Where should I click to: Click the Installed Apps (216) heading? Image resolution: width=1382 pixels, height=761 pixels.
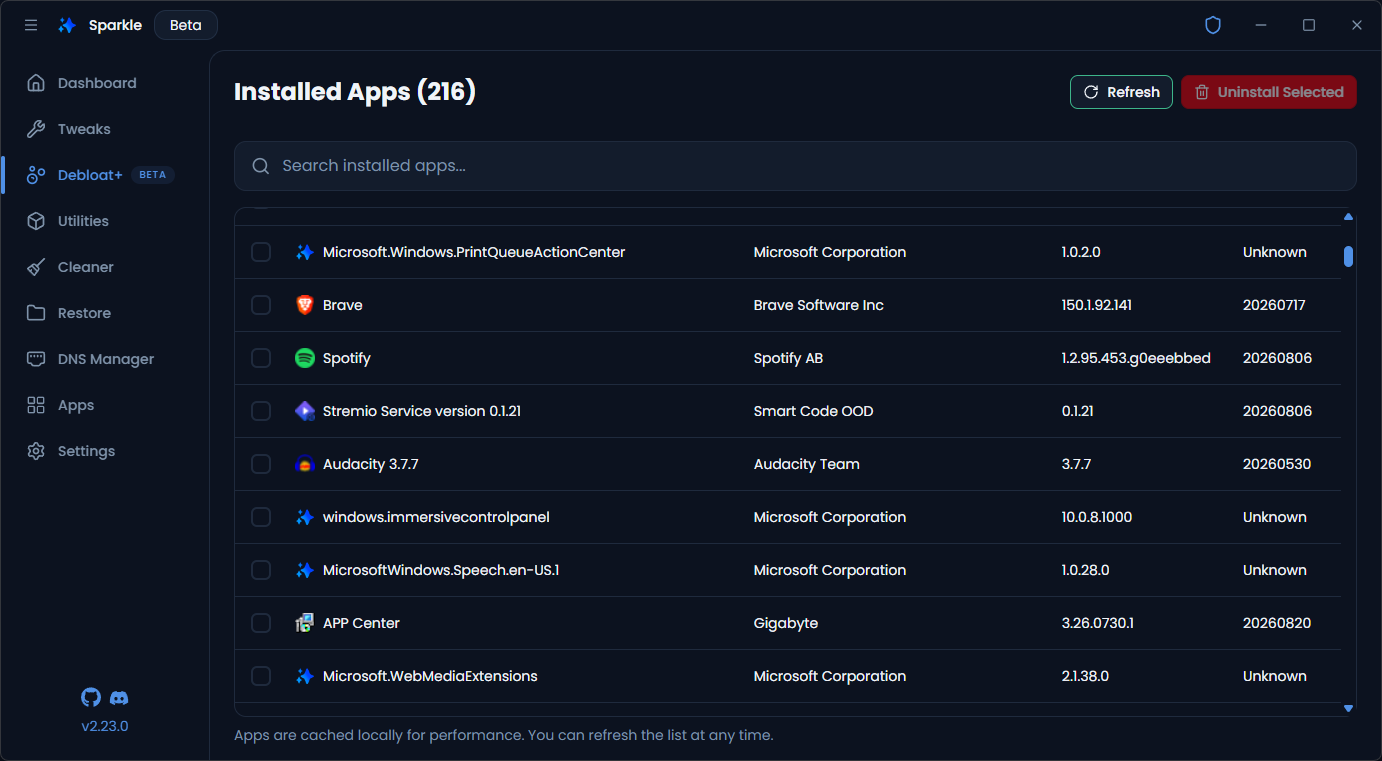pos(355,92)
